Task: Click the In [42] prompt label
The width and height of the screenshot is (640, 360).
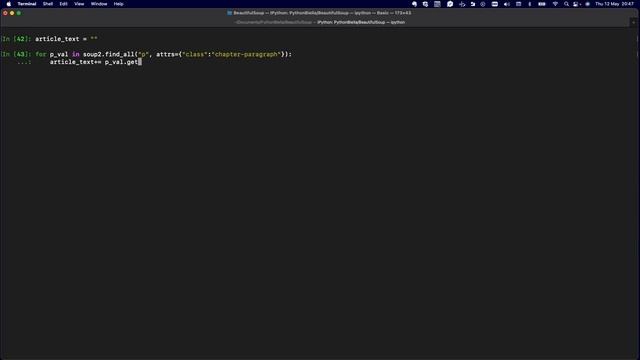Action: [16, 39]
